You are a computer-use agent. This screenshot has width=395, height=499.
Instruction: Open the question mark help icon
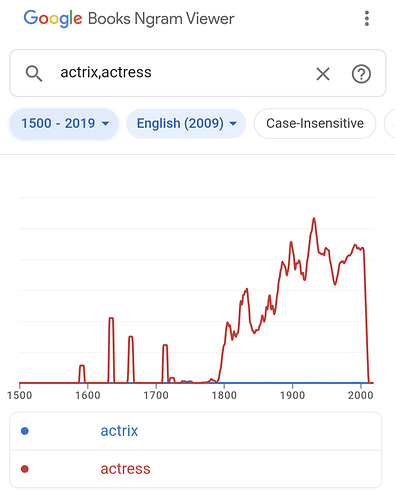[x=361, y=74]
